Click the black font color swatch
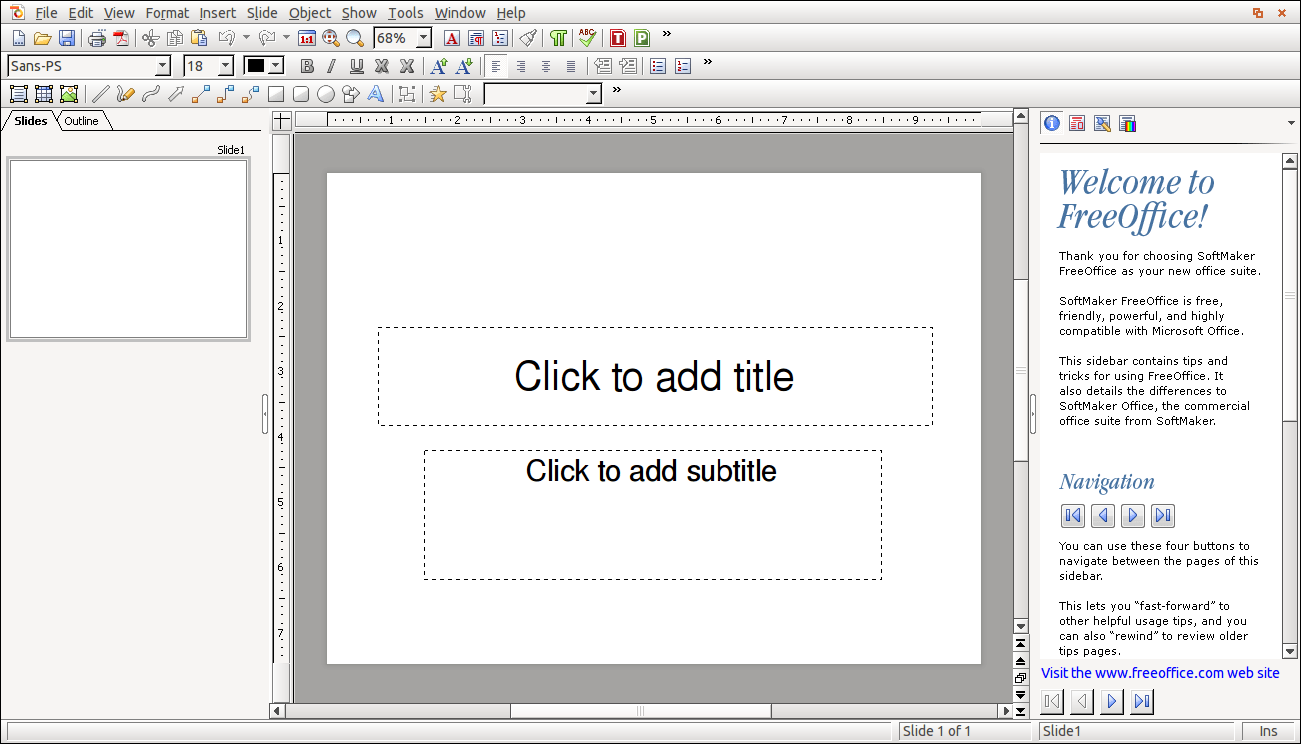This screenshot has width=1301, height=744. [256, 66]
